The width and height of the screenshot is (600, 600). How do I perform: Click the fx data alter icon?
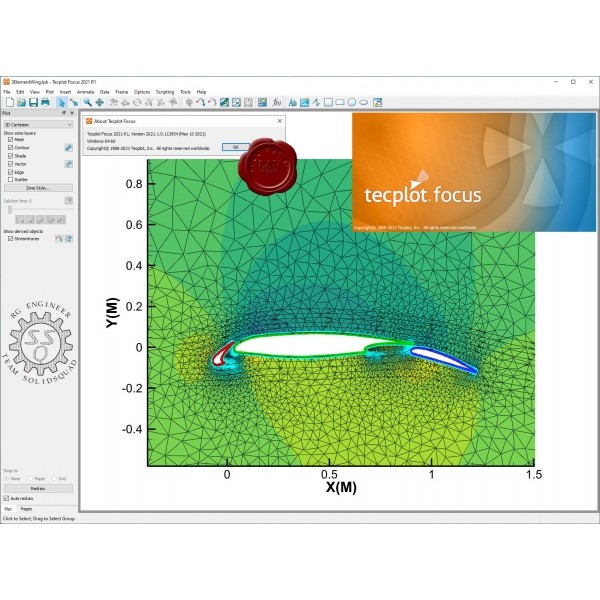(277, 102)
